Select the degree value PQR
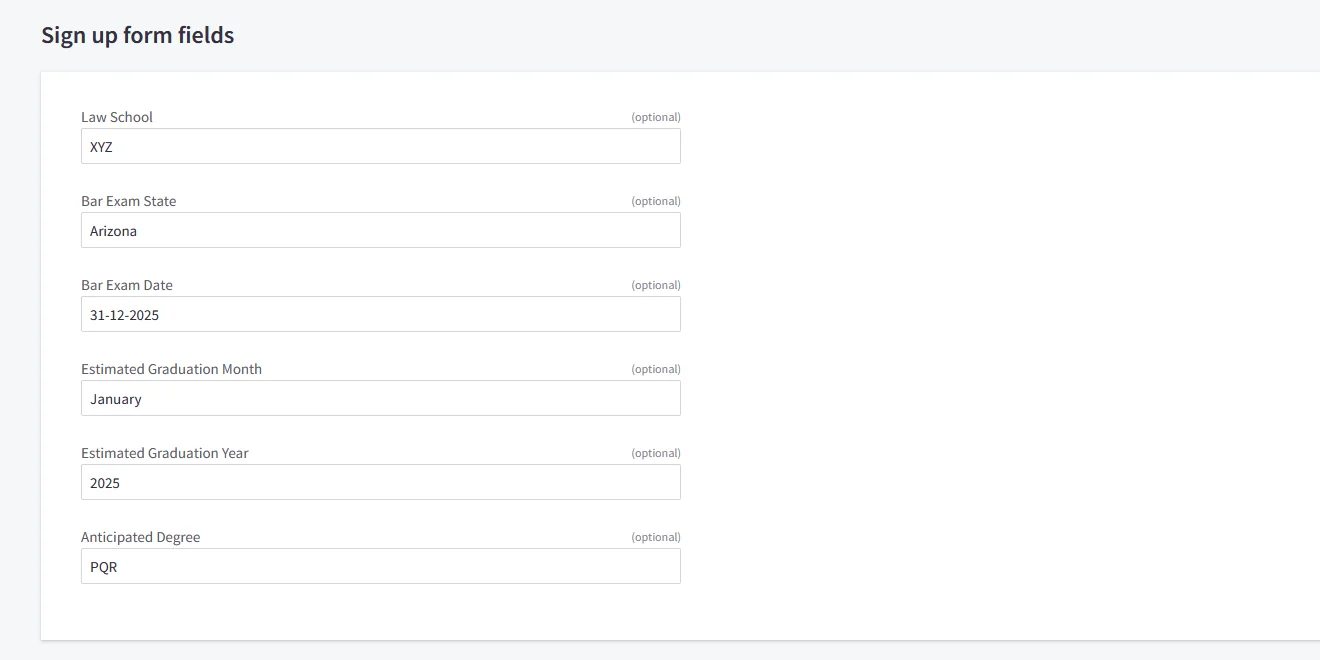Screen dimensions: 1320x660 (104, 566)
